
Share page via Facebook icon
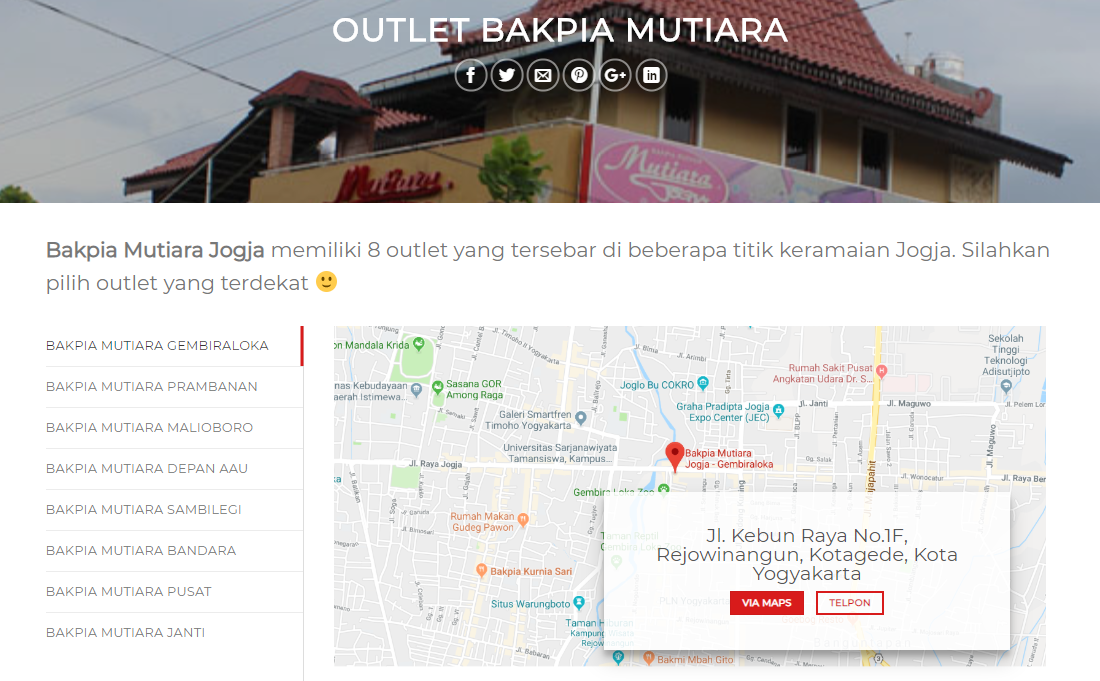pos(471,75)
